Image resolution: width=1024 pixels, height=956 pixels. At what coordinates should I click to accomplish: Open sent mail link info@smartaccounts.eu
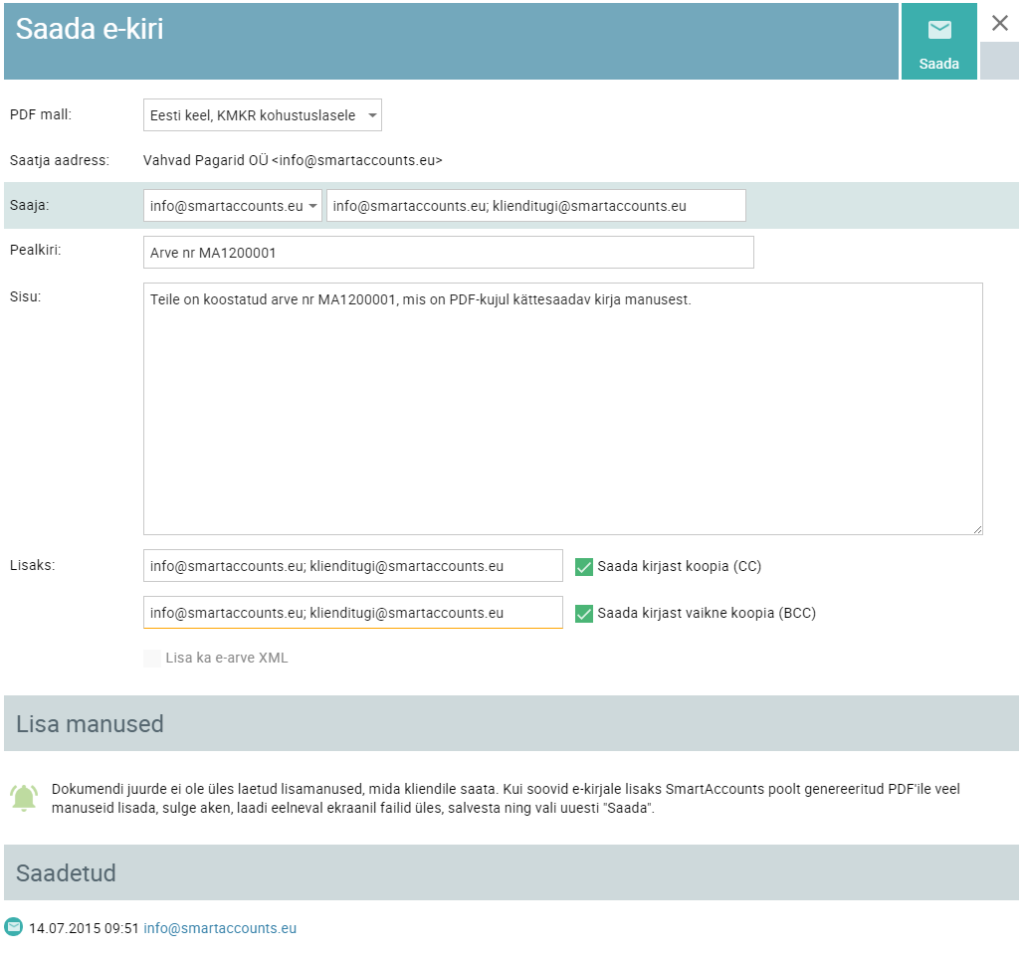(220, 928)
